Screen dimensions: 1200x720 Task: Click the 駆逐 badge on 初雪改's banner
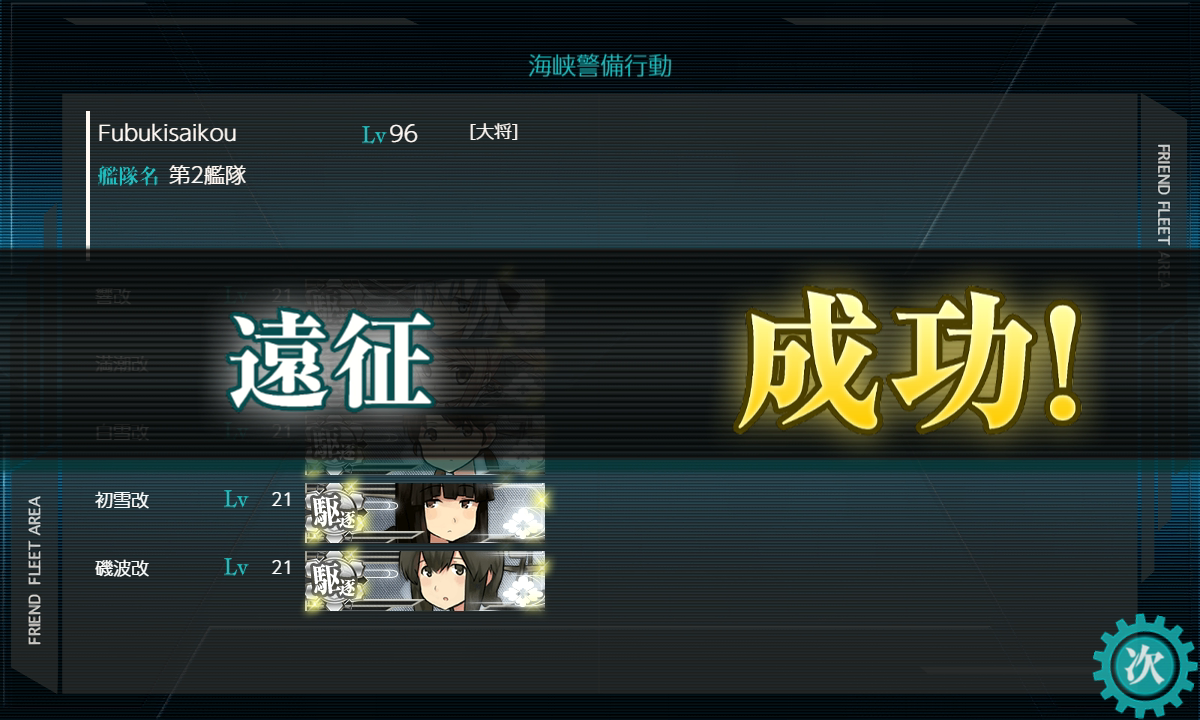(332, 511)
